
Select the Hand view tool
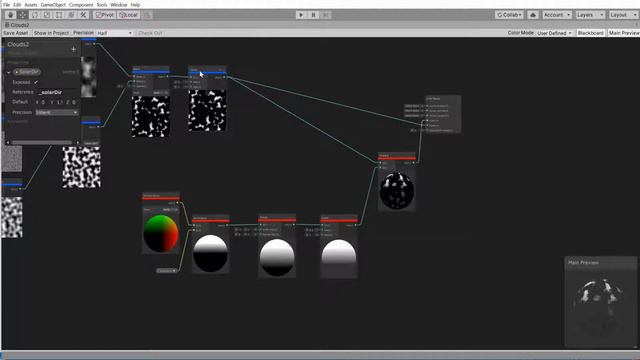pos(10,15)
